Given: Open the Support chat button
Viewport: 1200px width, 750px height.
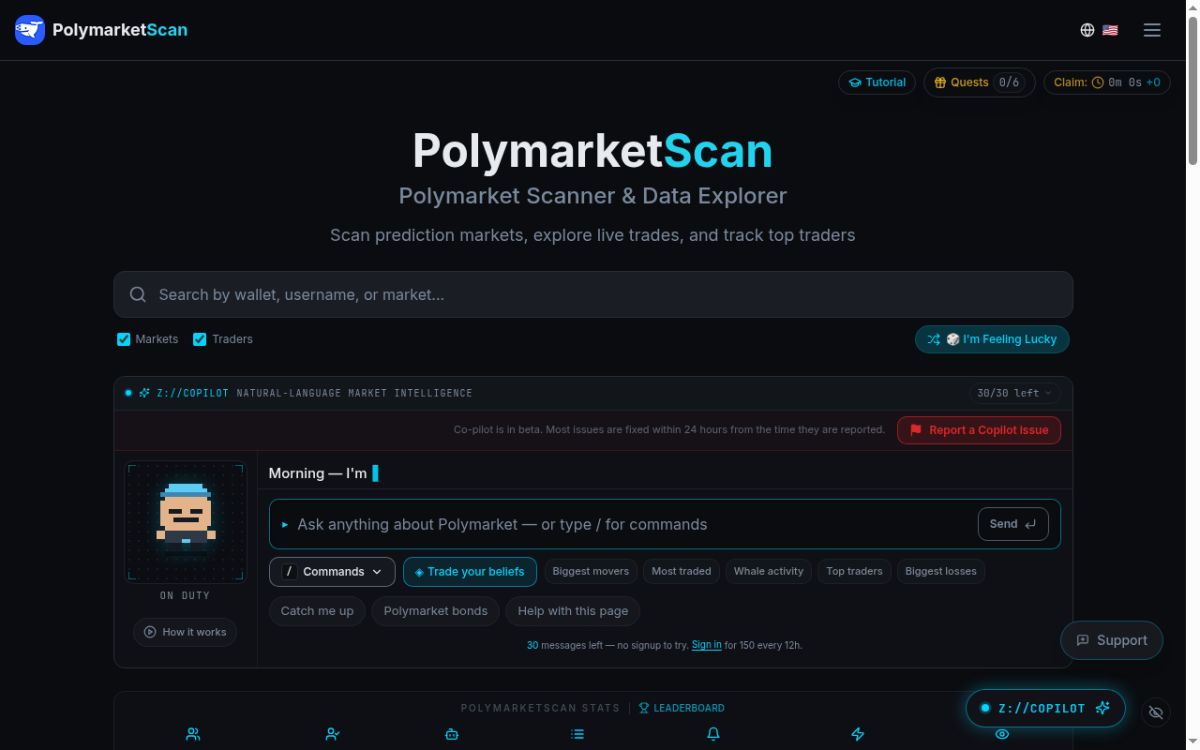Looking at the screenshot, I should (1112, 640).
